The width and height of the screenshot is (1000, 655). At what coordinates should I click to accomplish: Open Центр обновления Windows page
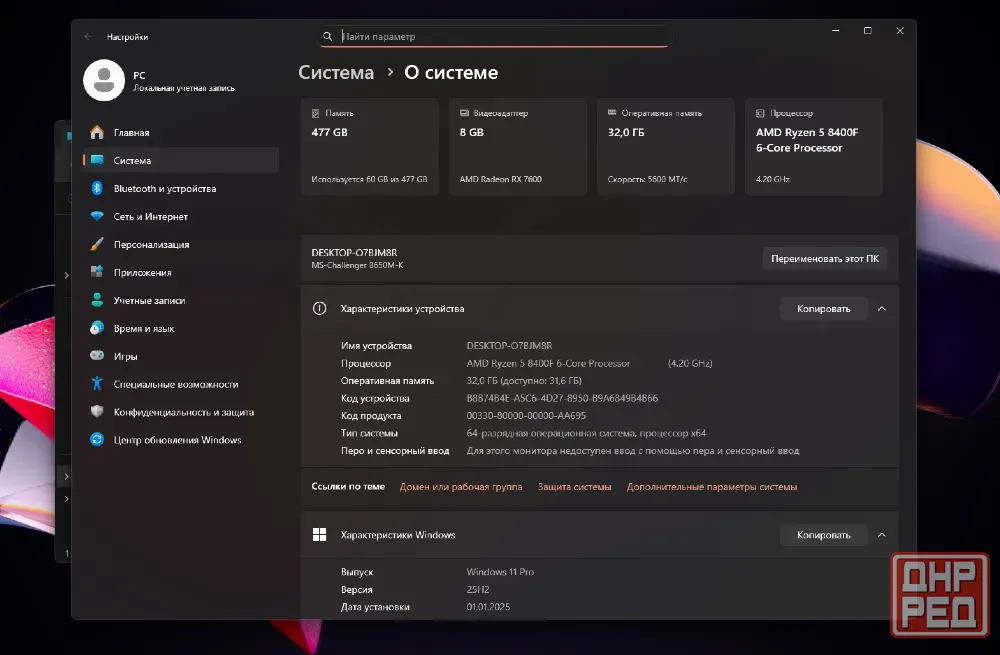tap(181, 440)
